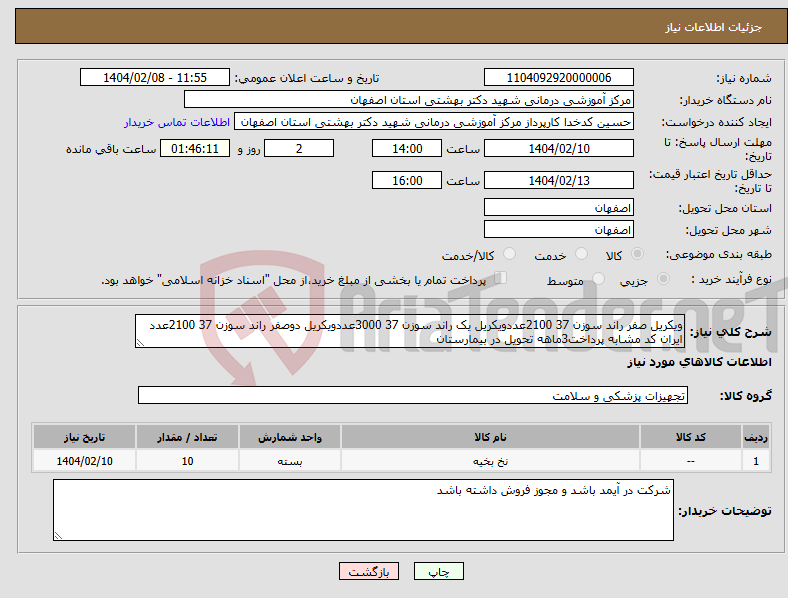Screen dimensions: 788x598
Task: Click the response deadline date 1404/02/10 field
Action: 558,148
